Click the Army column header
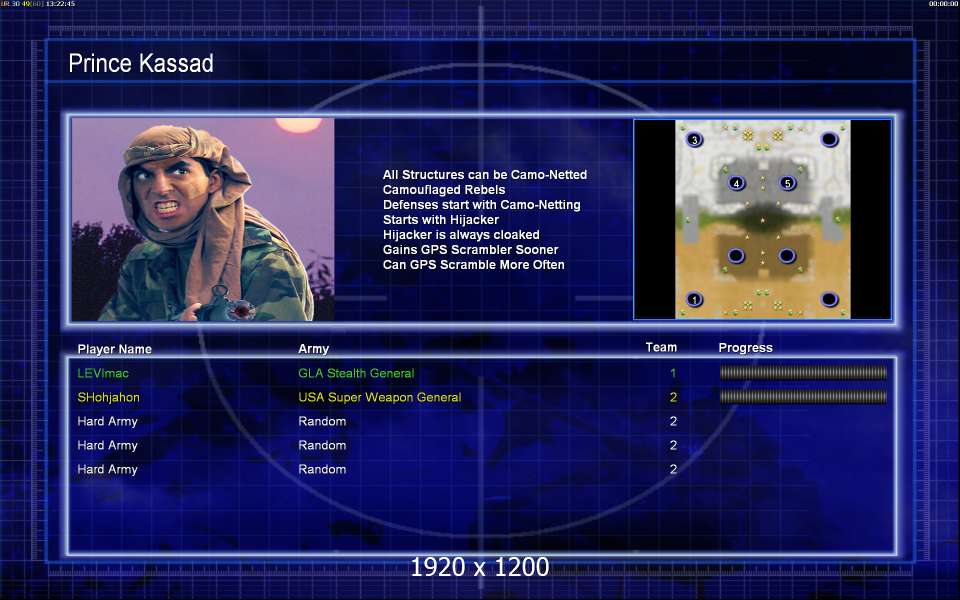Screen dimensions: 960x600 [313, 349]
